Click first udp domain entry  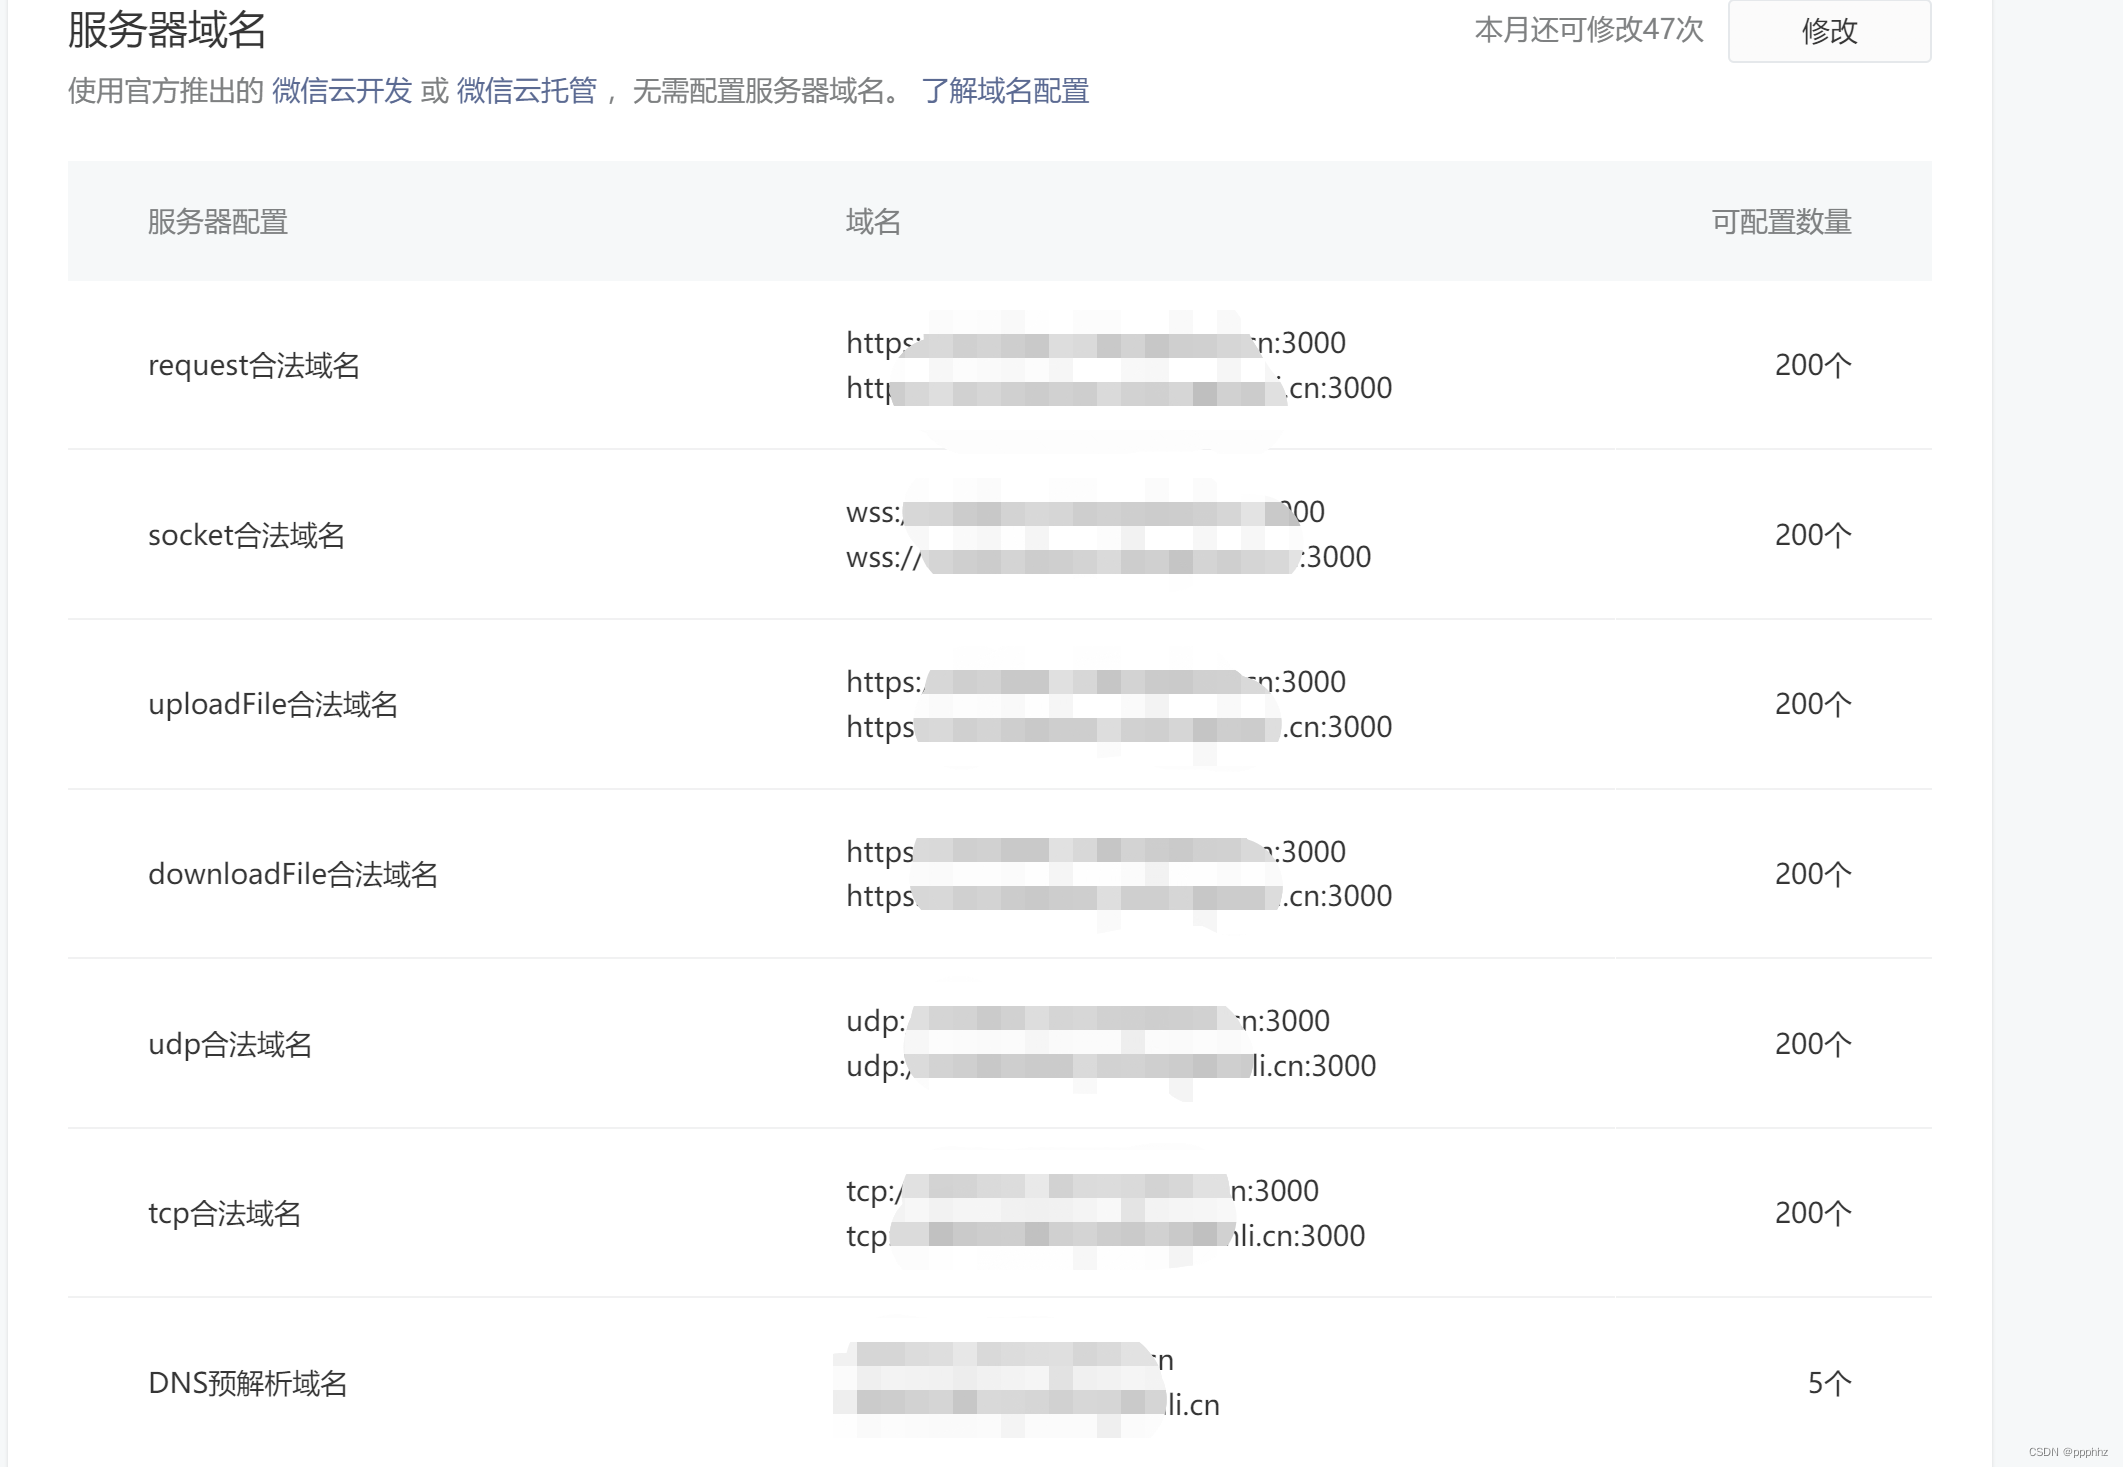(x=1088, y=1021)
